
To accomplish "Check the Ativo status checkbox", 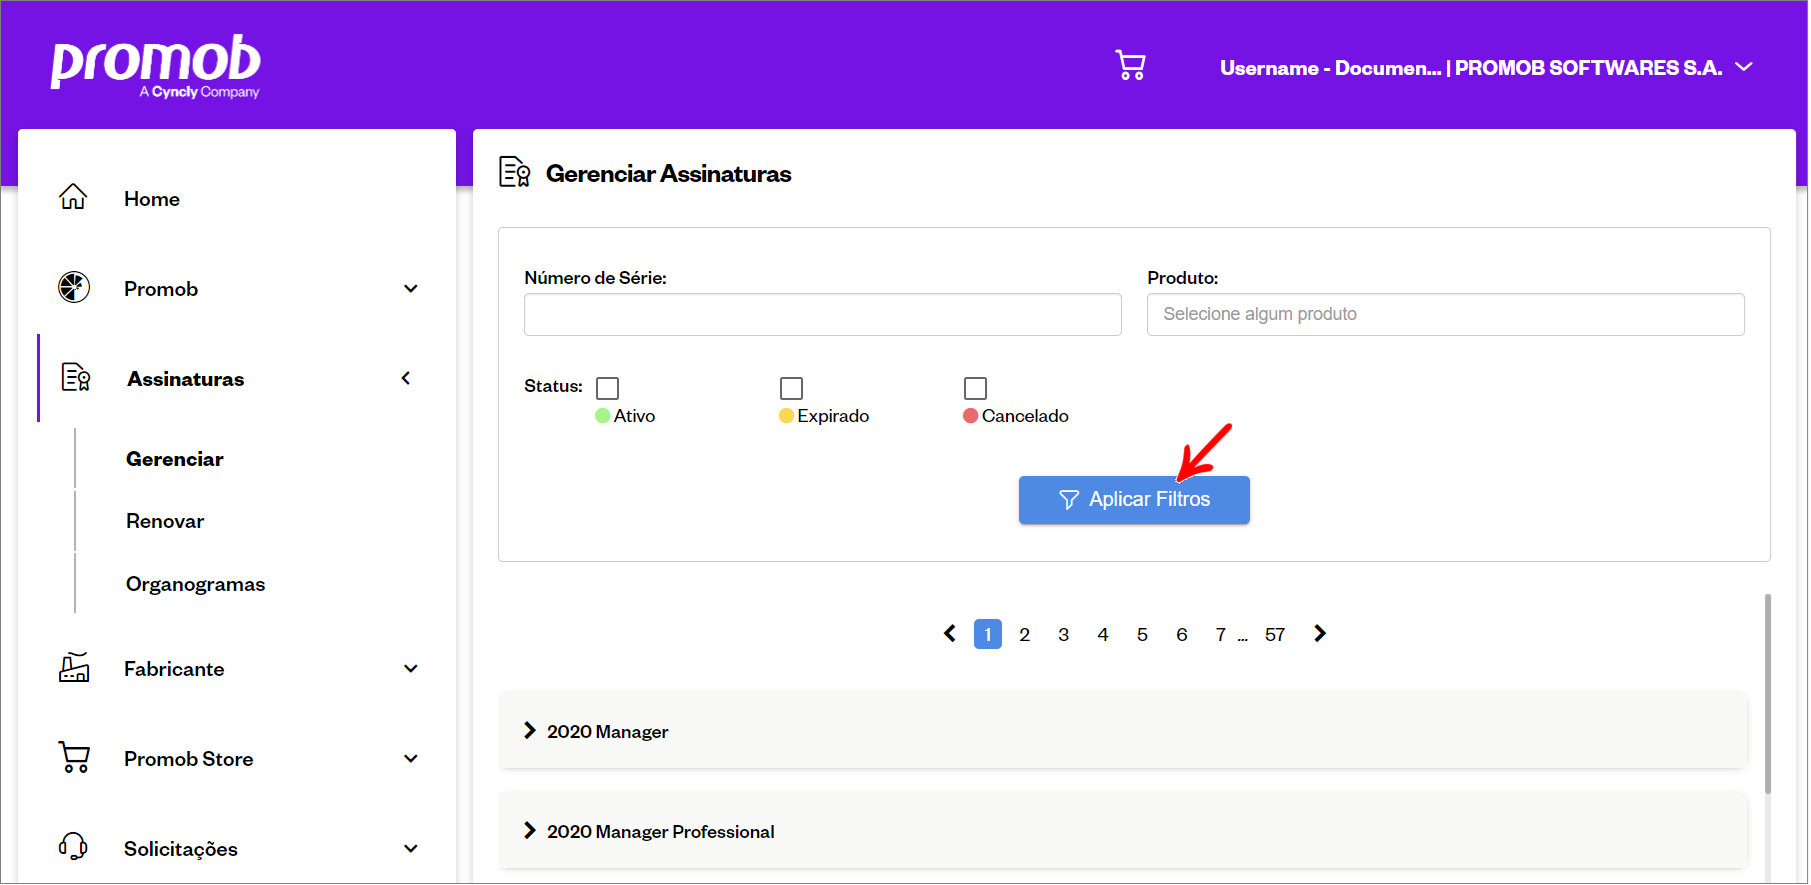I will (x=607, y=388).
